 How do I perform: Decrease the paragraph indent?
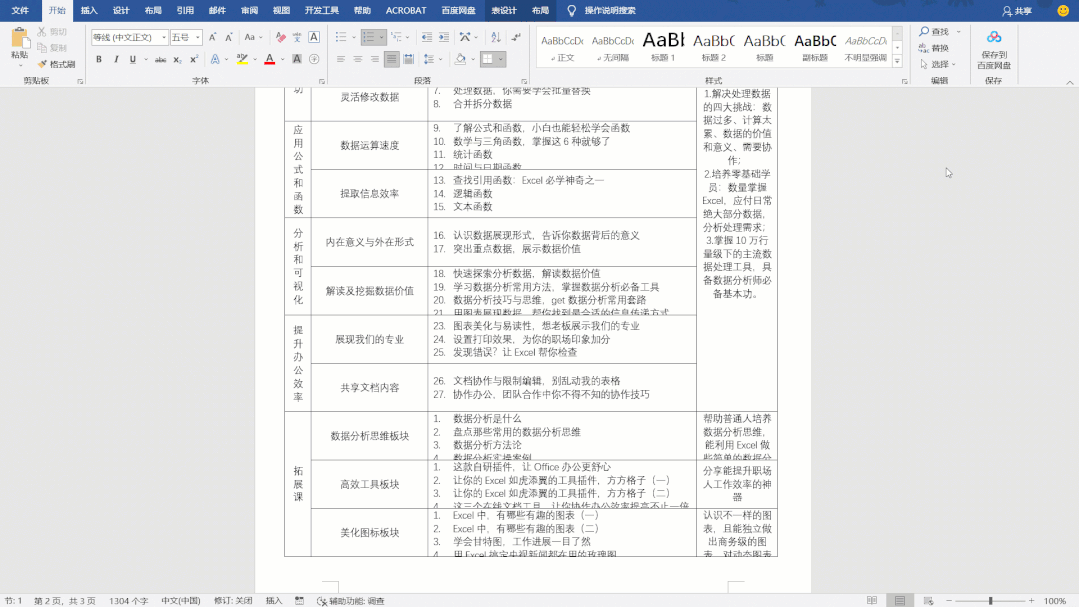[x=427, y=37]
